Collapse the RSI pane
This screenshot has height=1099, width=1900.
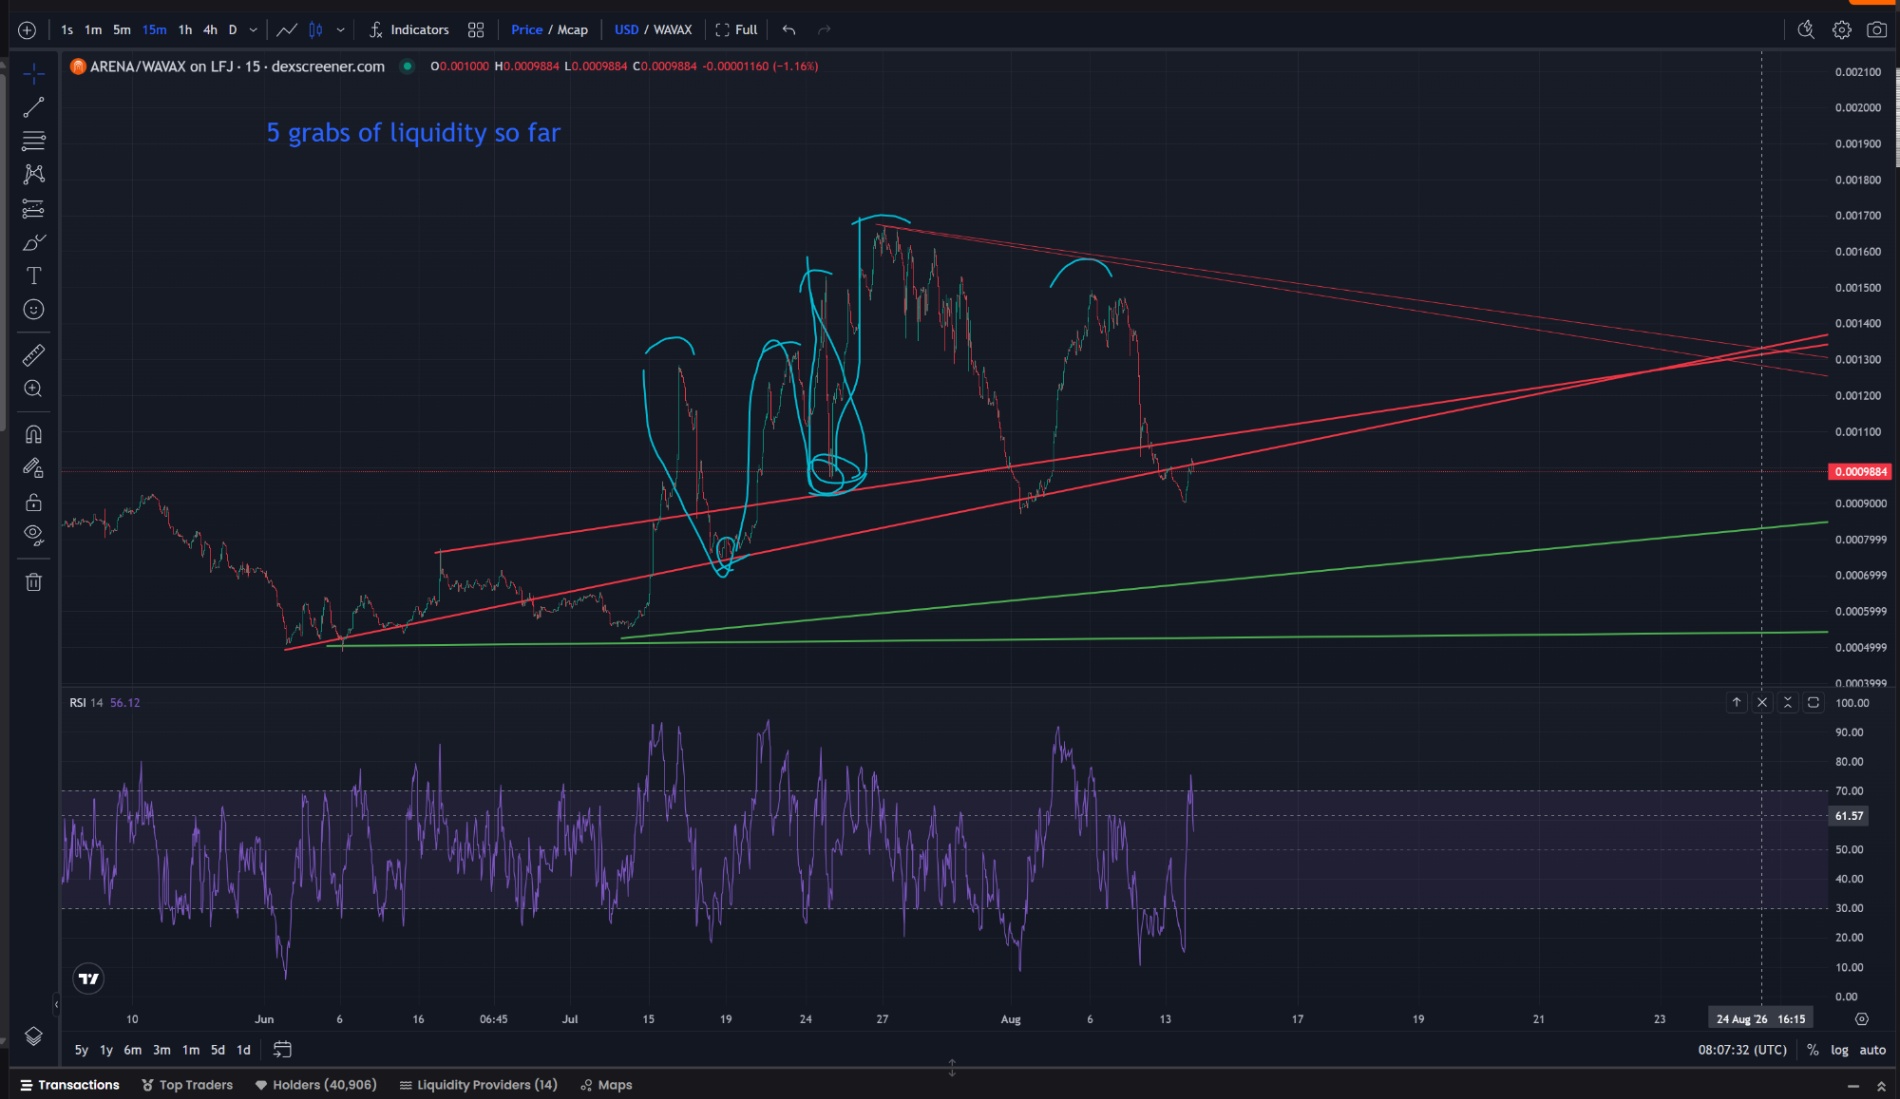coord(1788,703)
